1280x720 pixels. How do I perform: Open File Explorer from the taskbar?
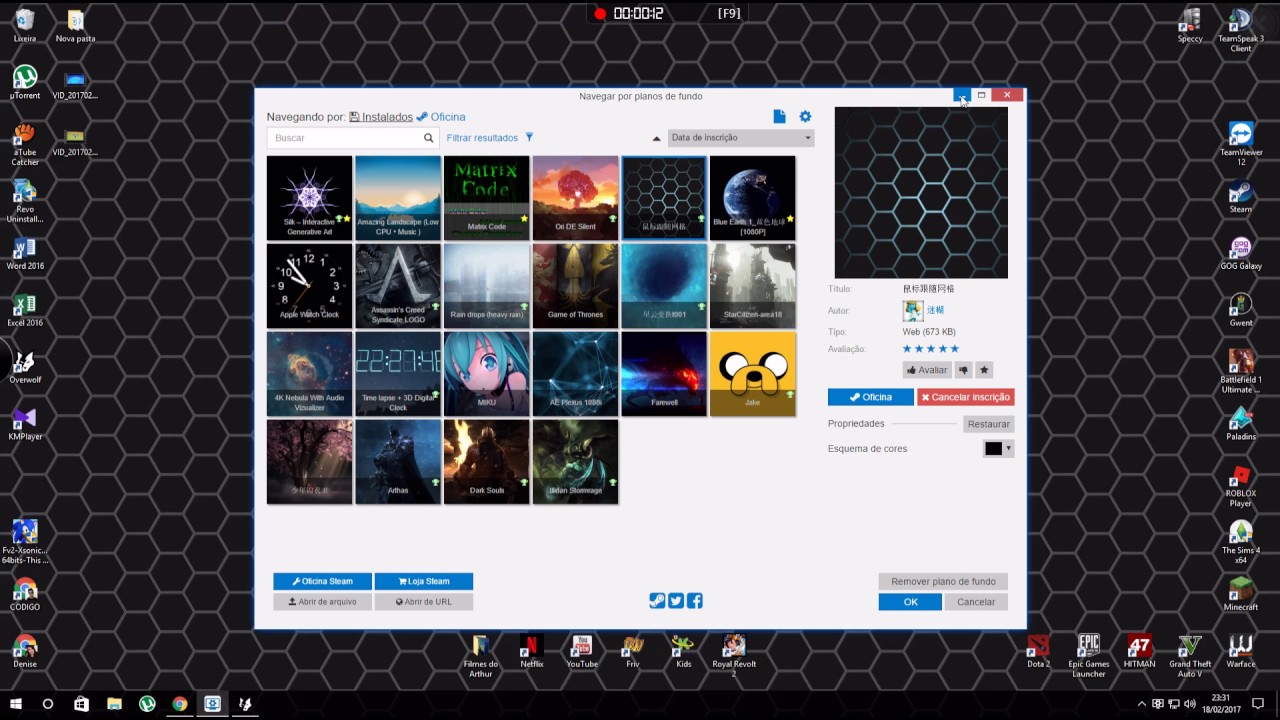coord(114,704)
